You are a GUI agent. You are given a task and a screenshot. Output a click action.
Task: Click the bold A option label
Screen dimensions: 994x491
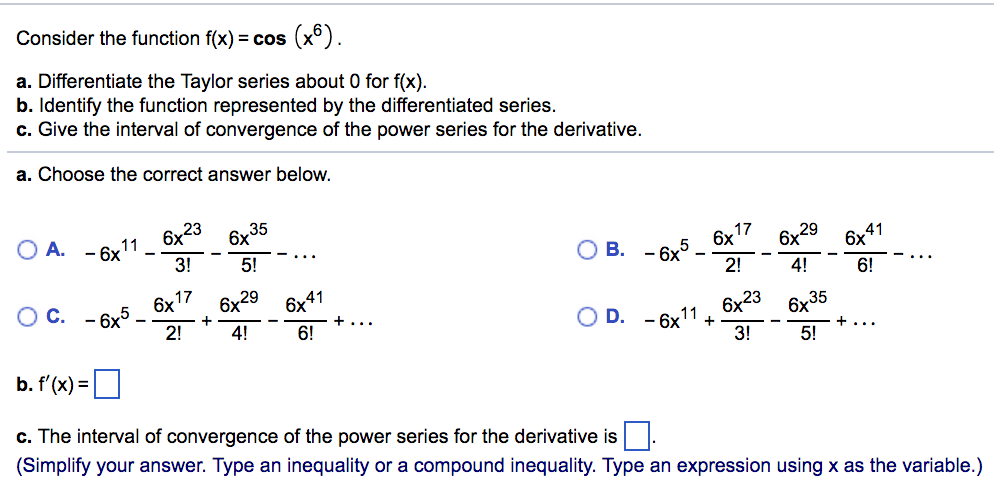coord(55,250)
